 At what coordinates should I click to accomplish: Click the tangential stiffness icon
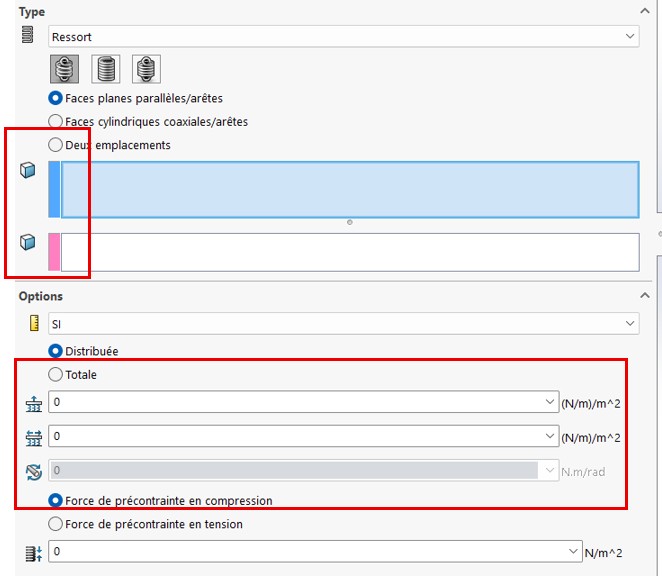click(x=33, y=436)
